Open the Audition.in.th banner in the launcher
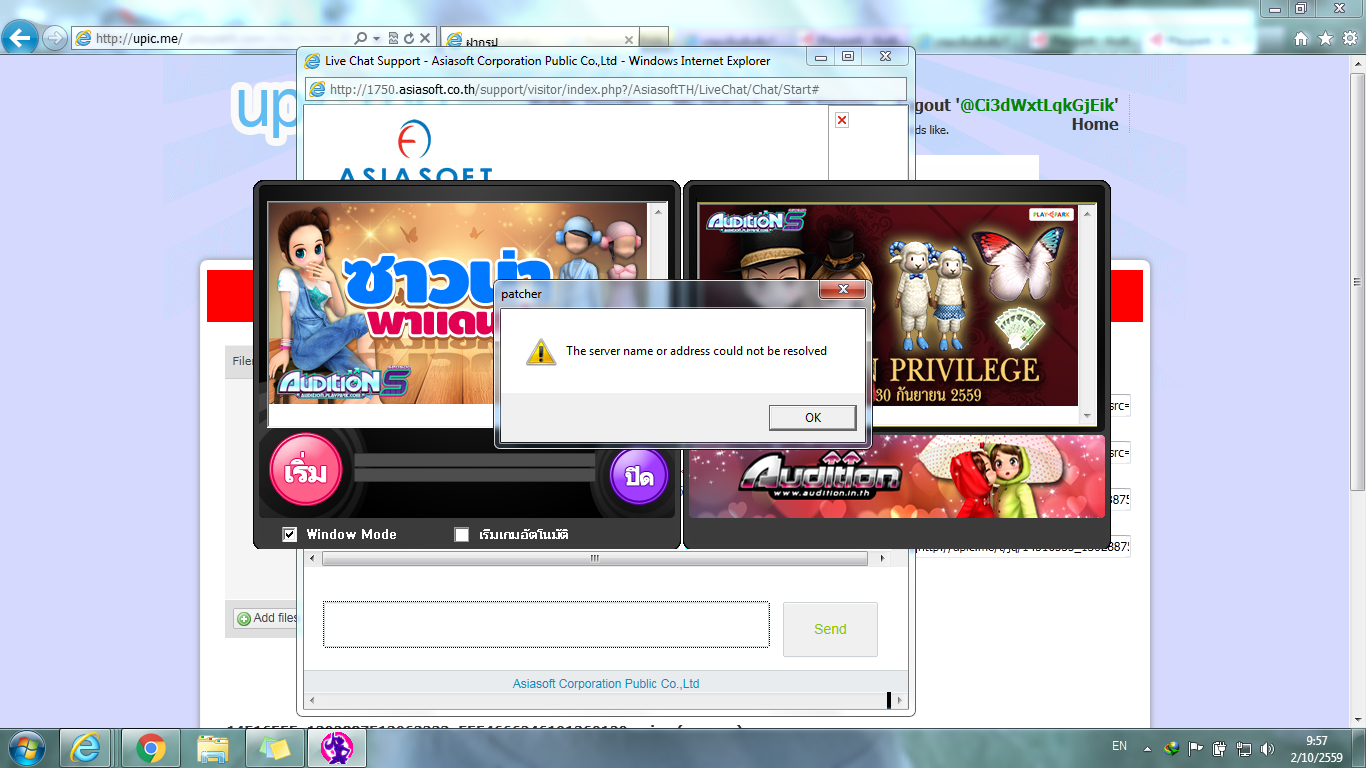Image resolution: width=1366 pixels, height=768 pixels. [x=897, y=476]
